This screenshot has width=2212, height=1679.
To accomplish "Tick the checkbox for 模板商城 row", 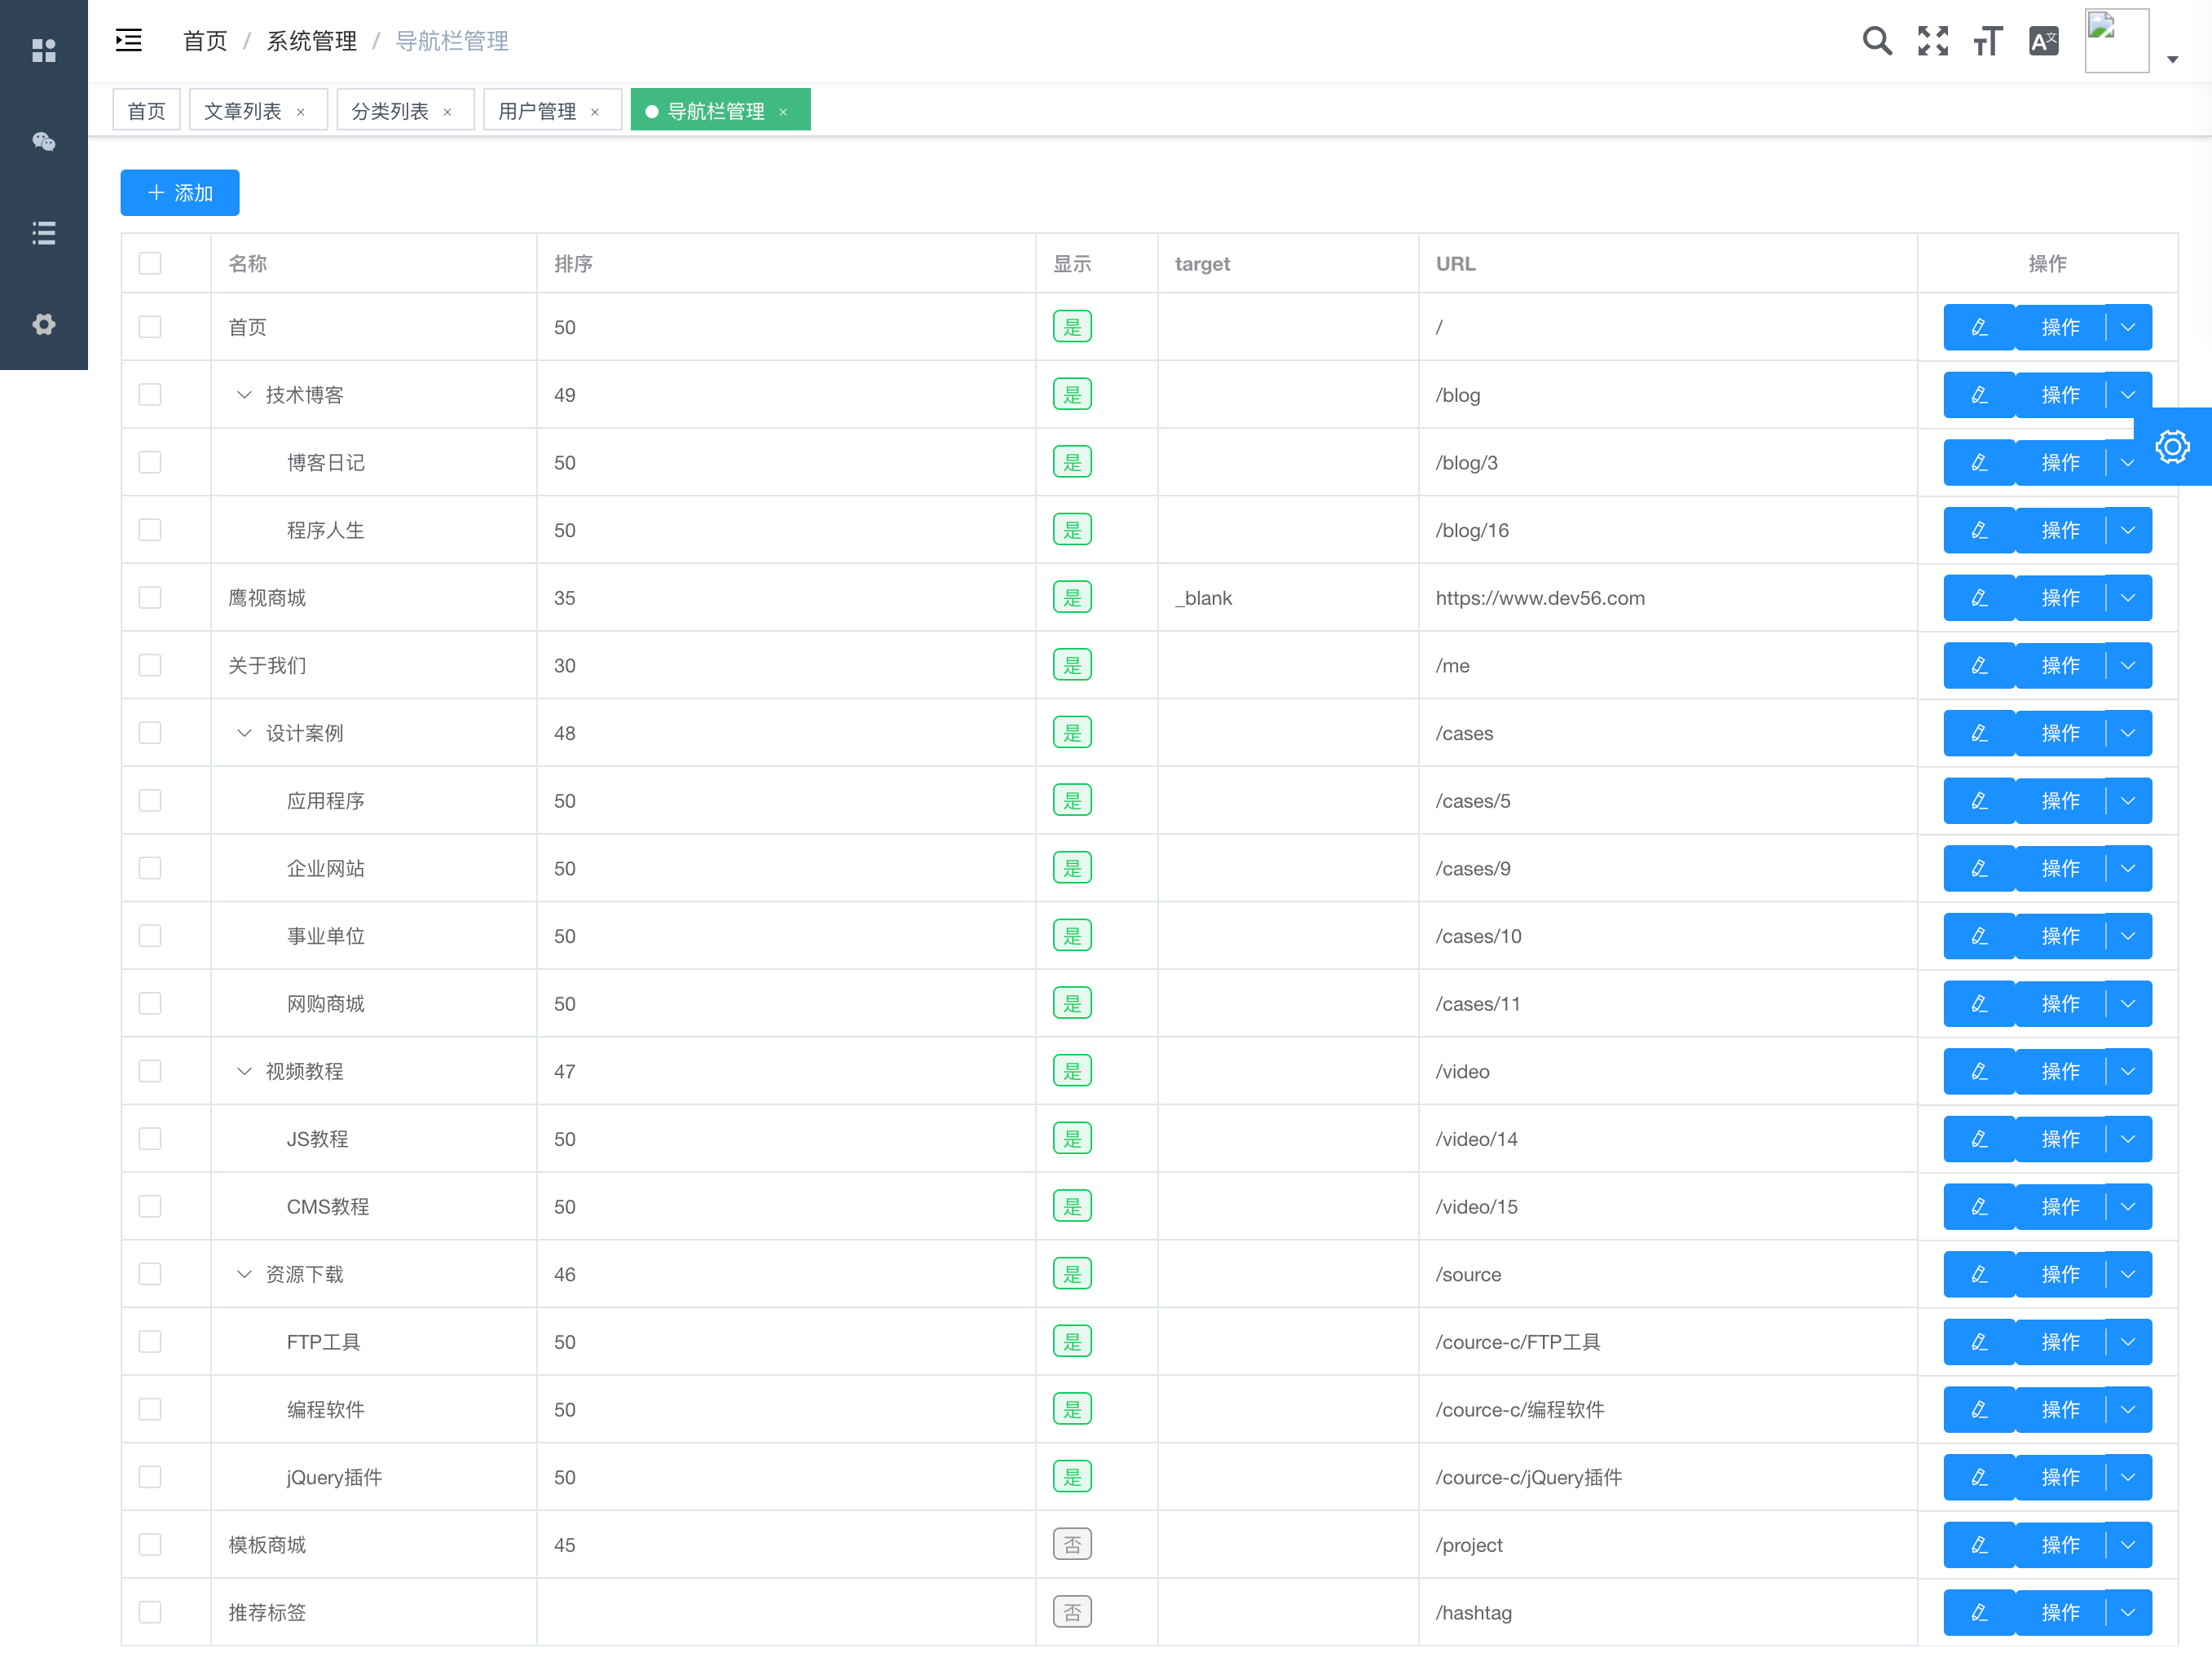I will pos(150,1545).
